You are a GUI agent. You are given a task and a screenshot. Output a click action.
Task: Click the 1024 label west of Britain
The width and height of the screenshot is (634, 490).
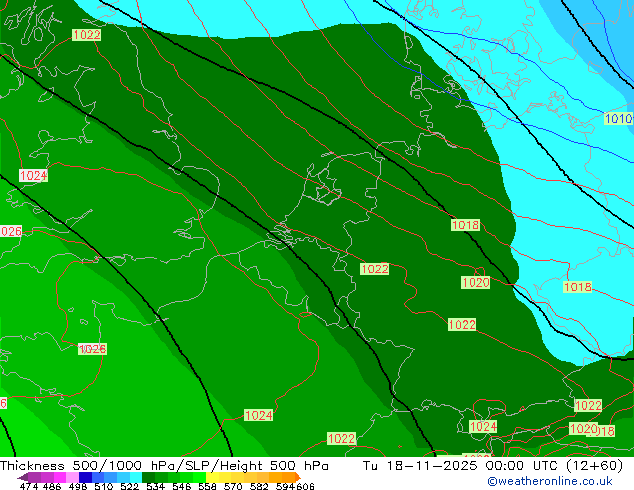click(x=34, y=175)
